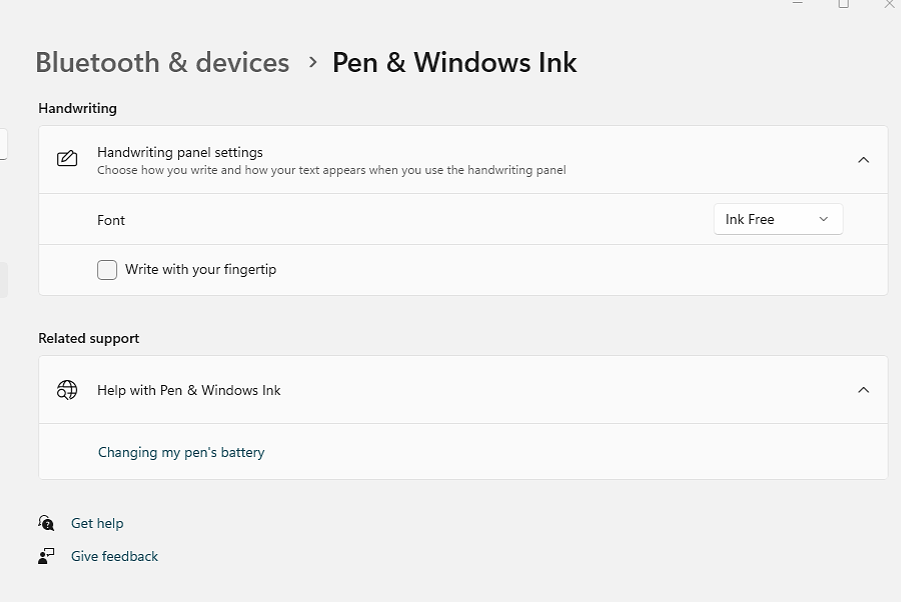
Task: Click the handwriting panel settings pen icon
Action: [66, 158]
